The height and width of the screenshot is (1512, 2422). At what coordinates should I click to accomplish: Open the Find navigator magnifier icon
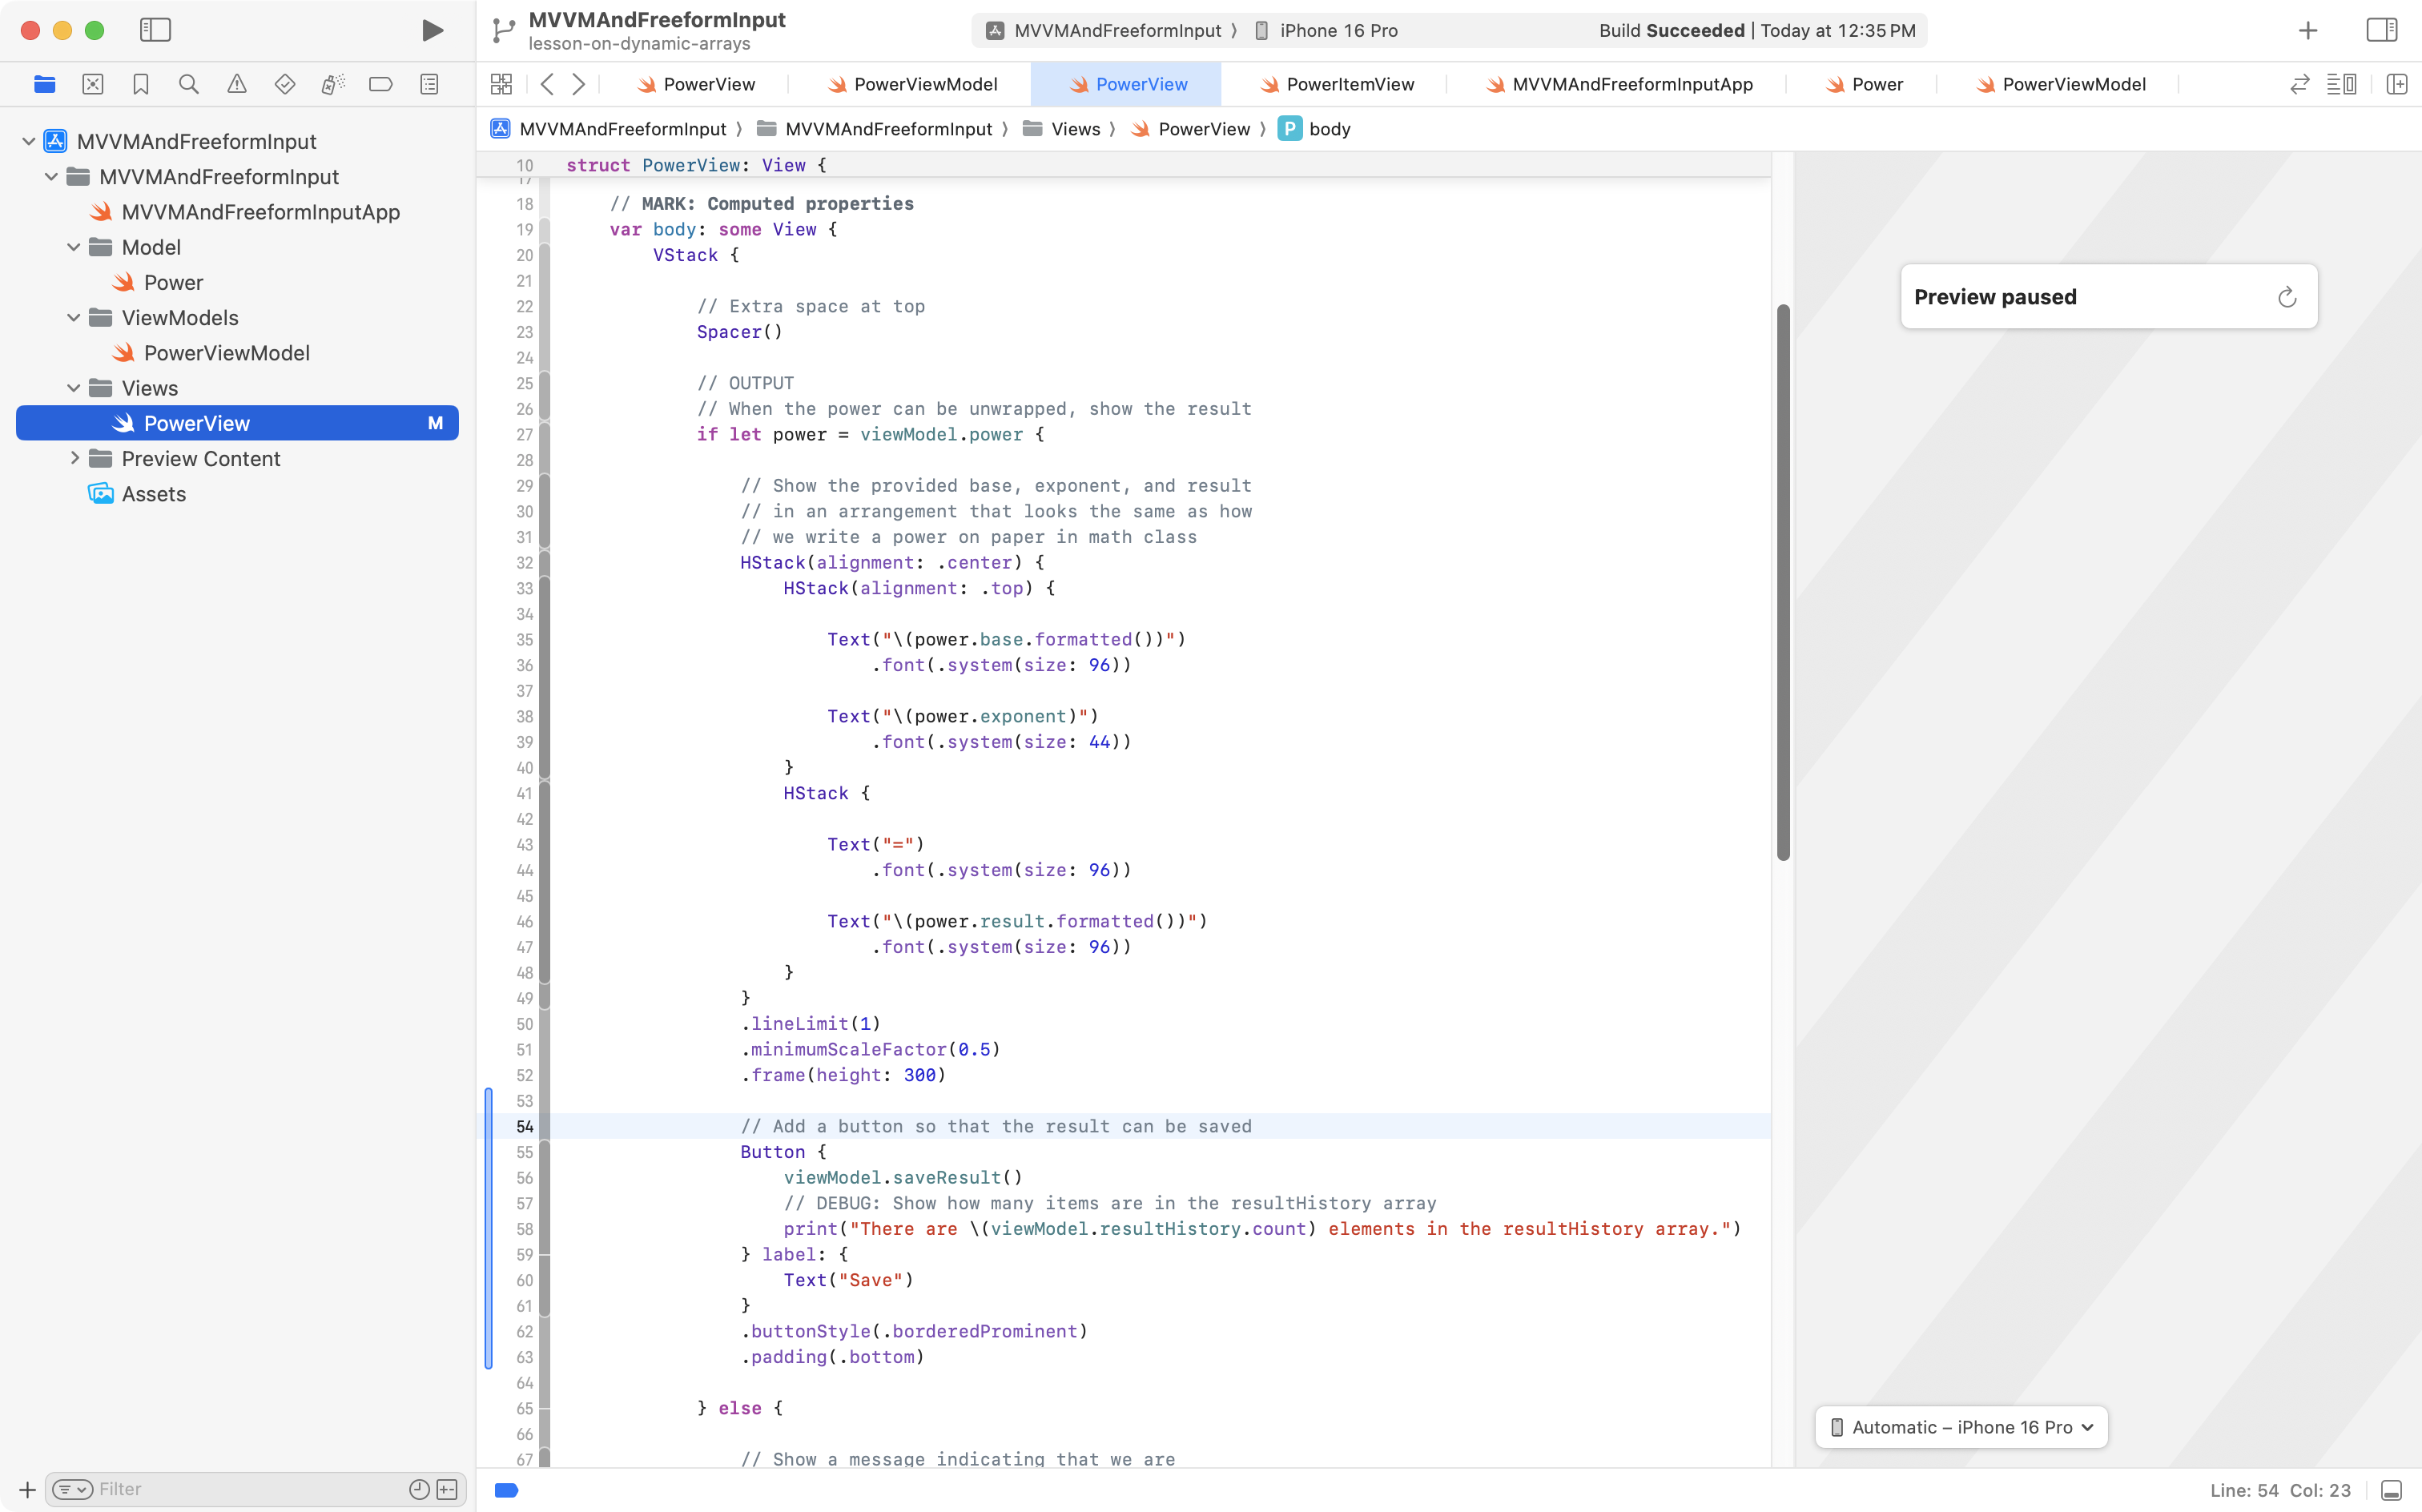click(188, 84)
